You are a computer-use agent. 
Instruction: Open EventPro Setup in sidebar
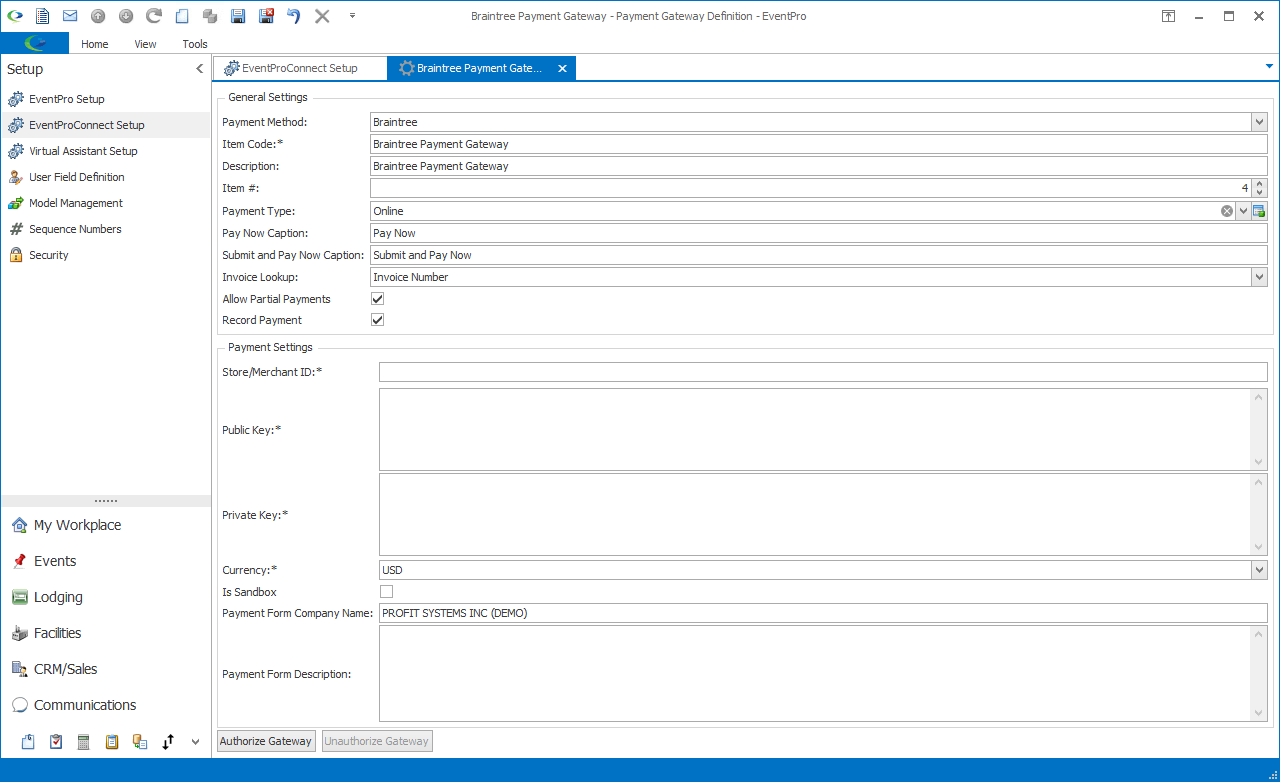(x=66, y=99)
